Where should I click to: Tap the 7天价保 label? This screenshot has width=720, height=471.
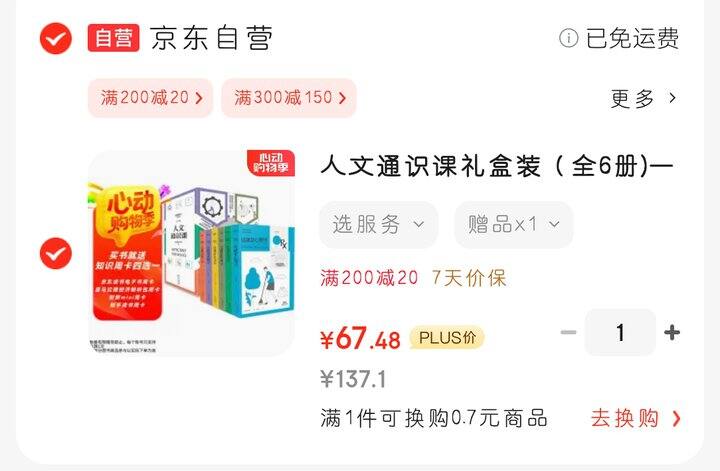(x=469, y=278)
